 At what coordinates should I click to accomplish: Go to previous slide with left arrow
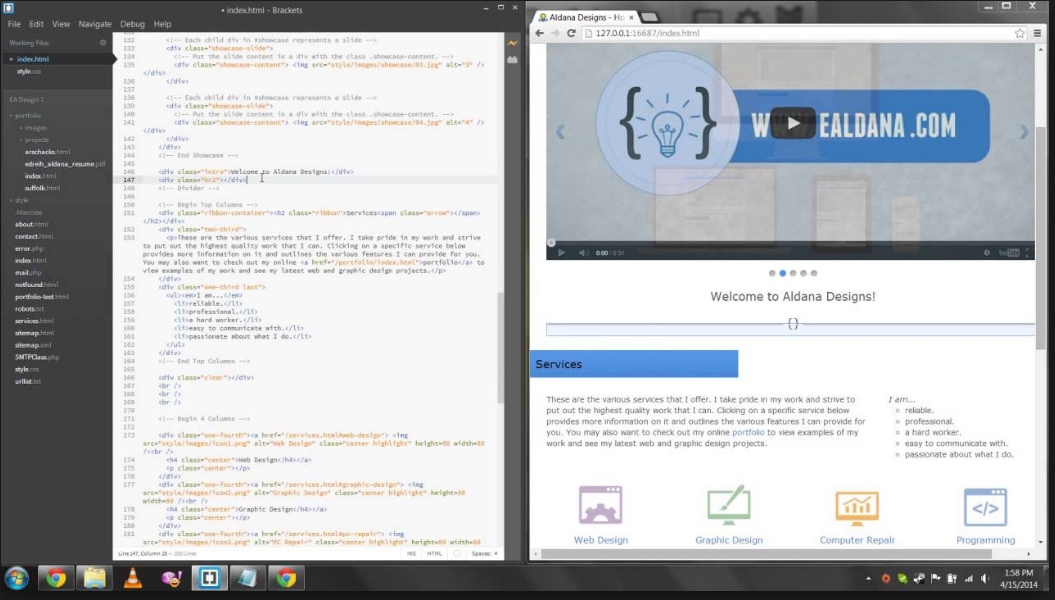pyautogui.click(x=560, y=132)
